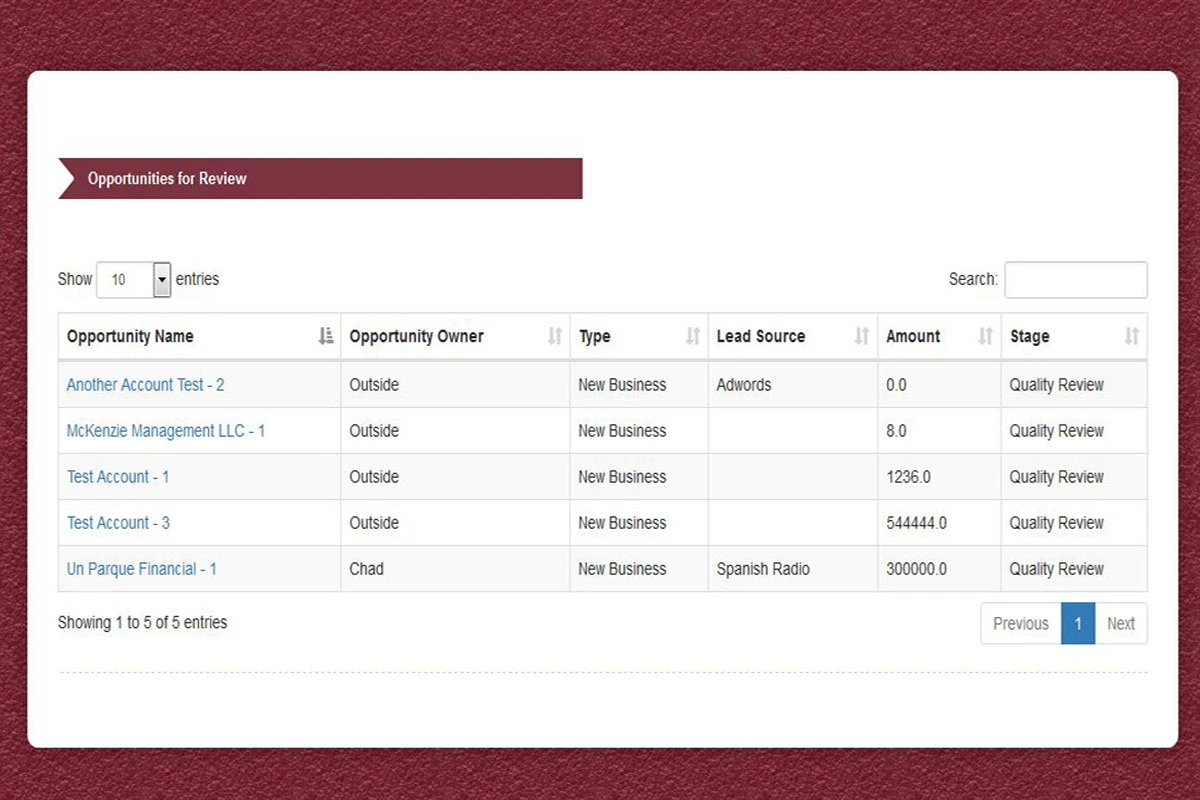Open McKenzie Management LLC - 1 opportunity

click(165, 431)
